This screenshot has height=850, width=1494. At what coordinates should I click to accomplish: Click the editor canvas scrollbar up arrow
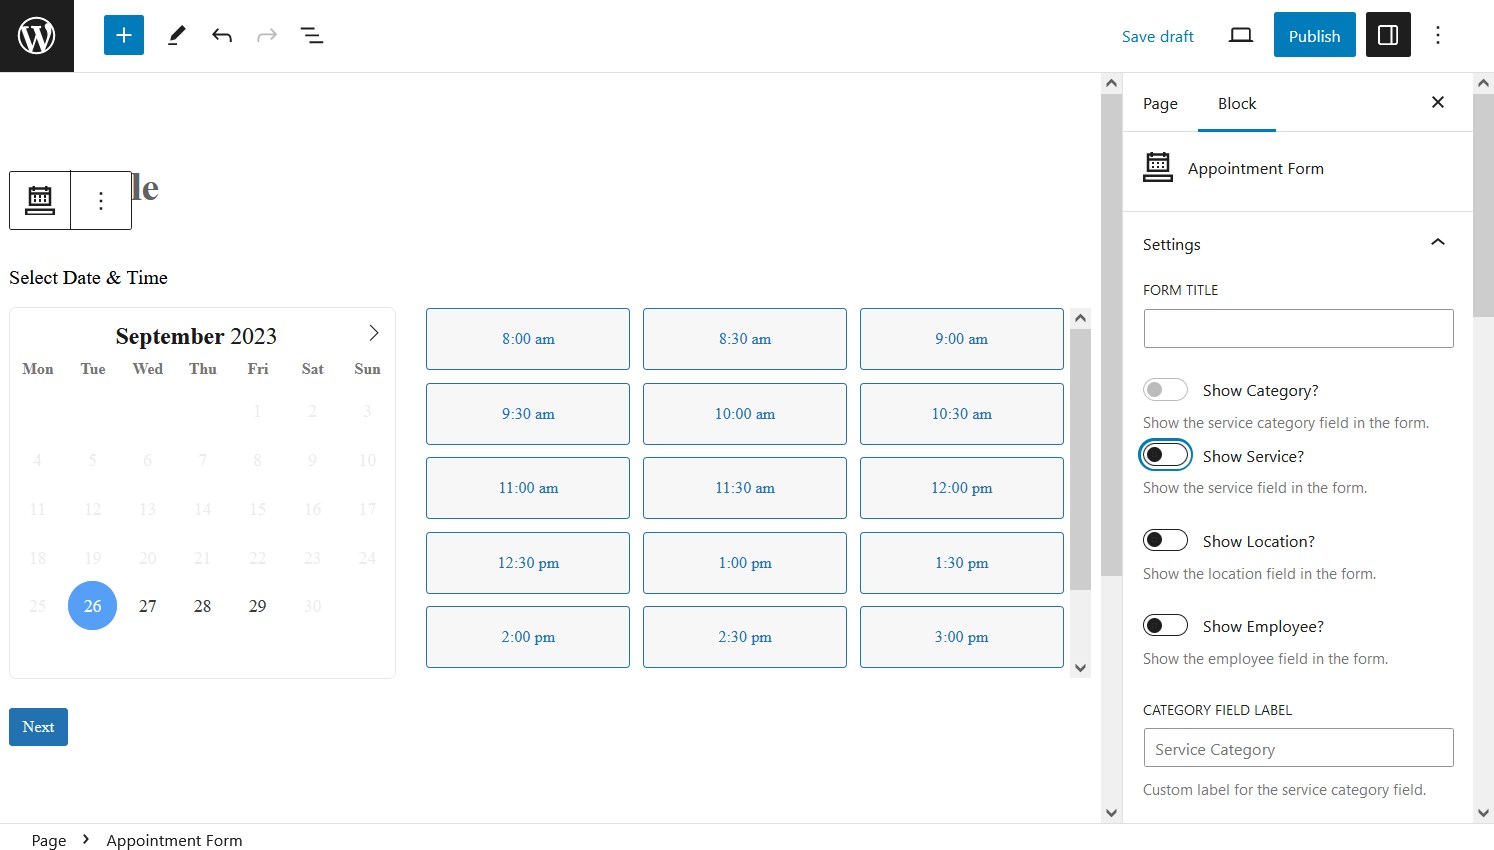tap(1111, 83)
